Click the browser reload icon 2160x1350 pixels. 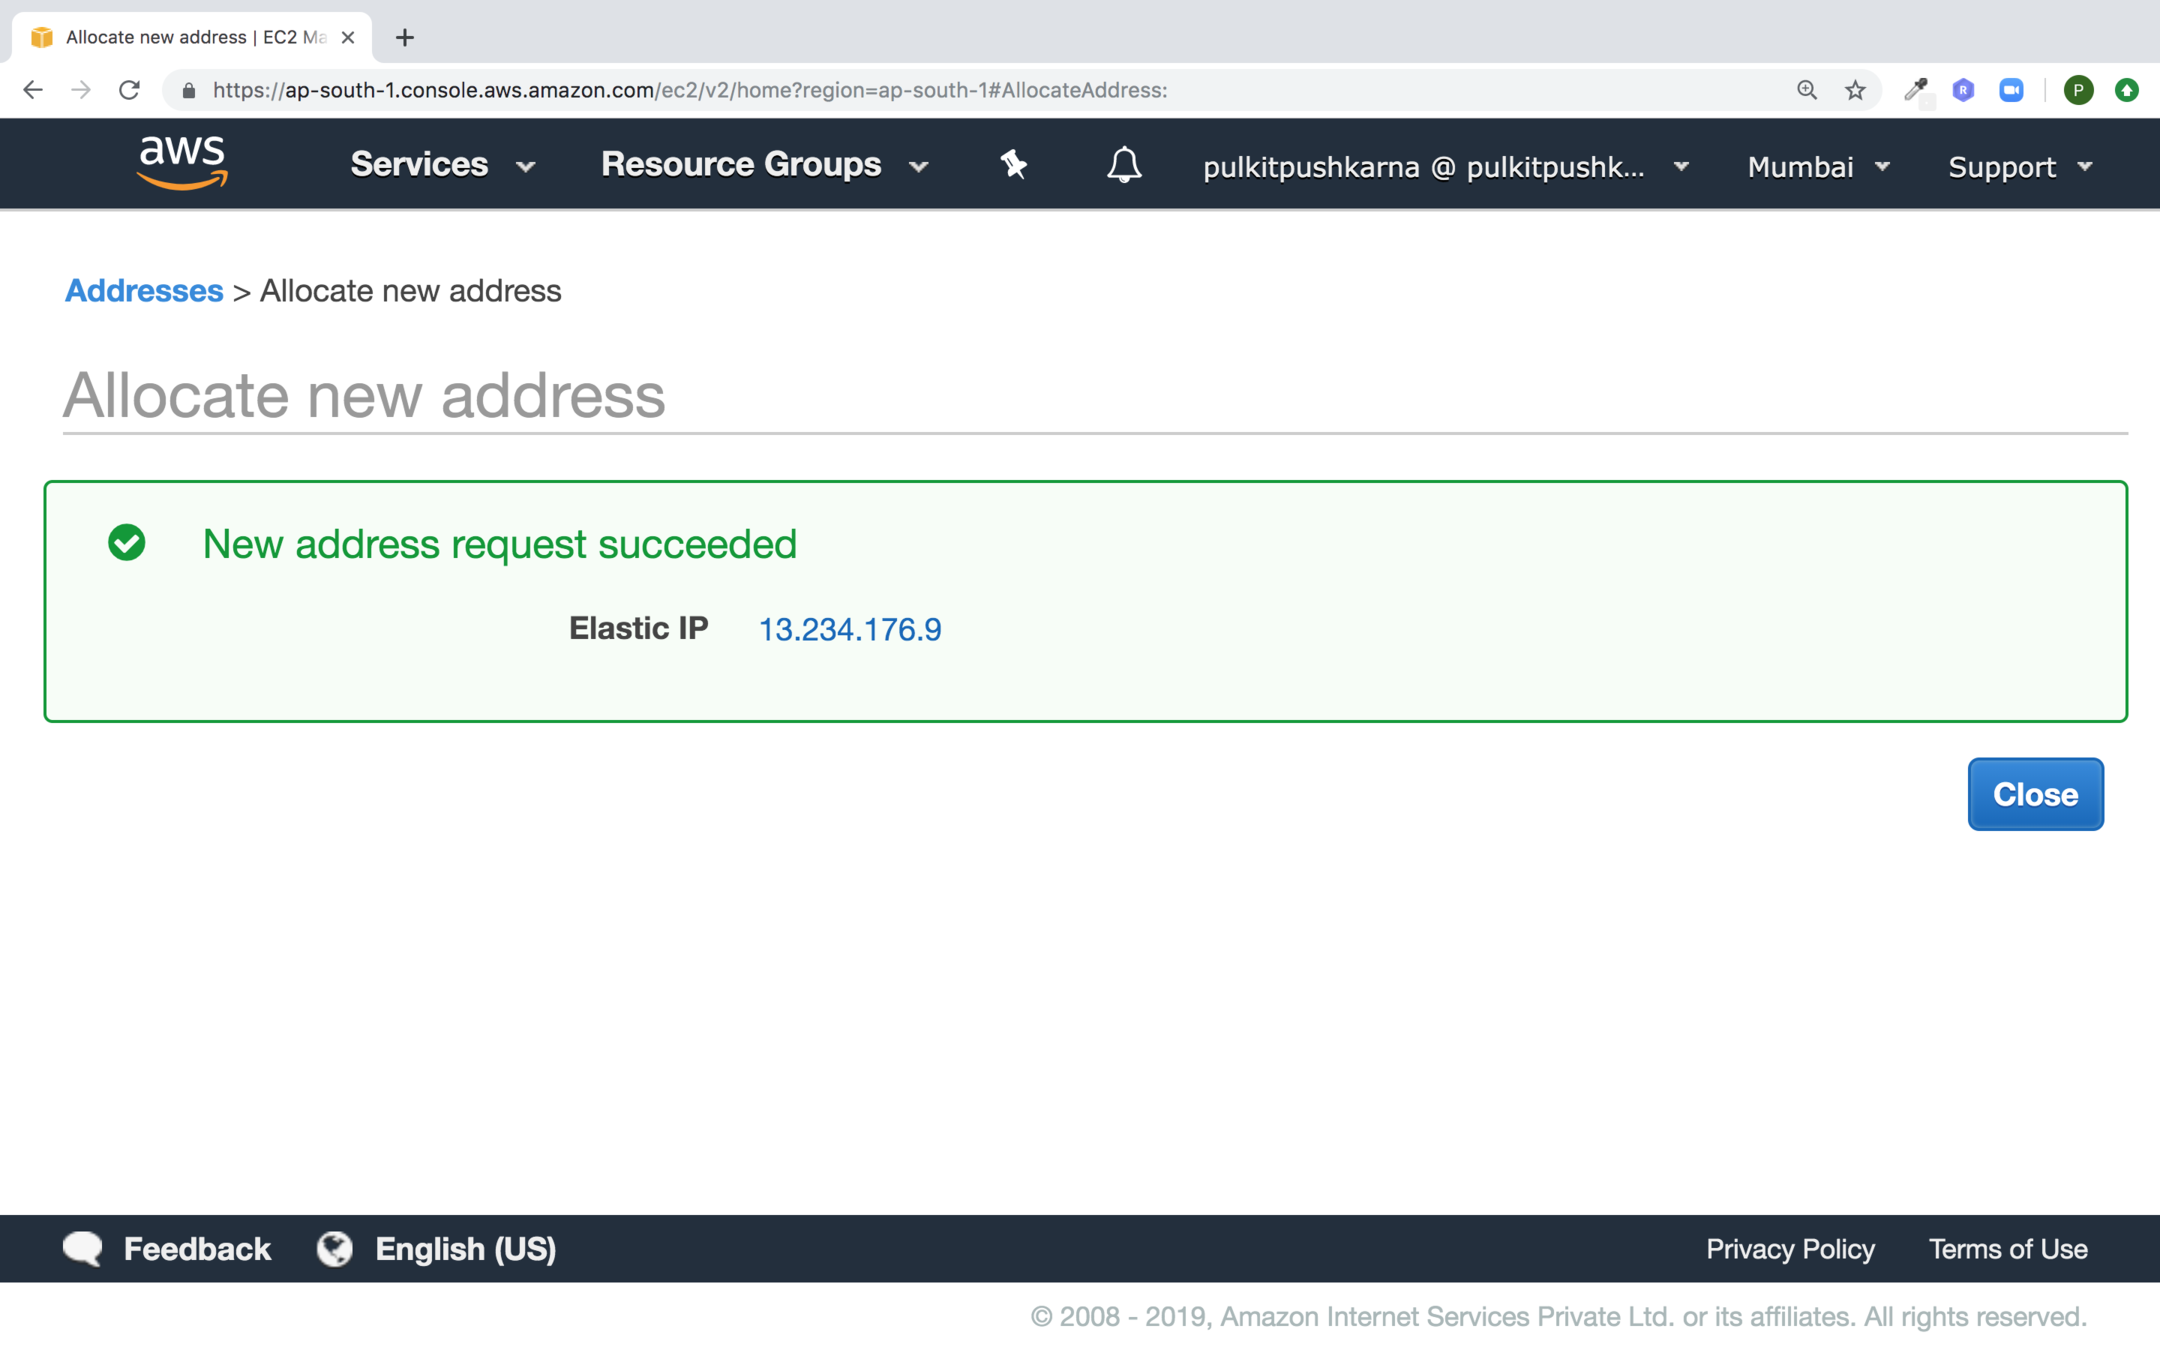pyautogui.click(x=129, y=90)
